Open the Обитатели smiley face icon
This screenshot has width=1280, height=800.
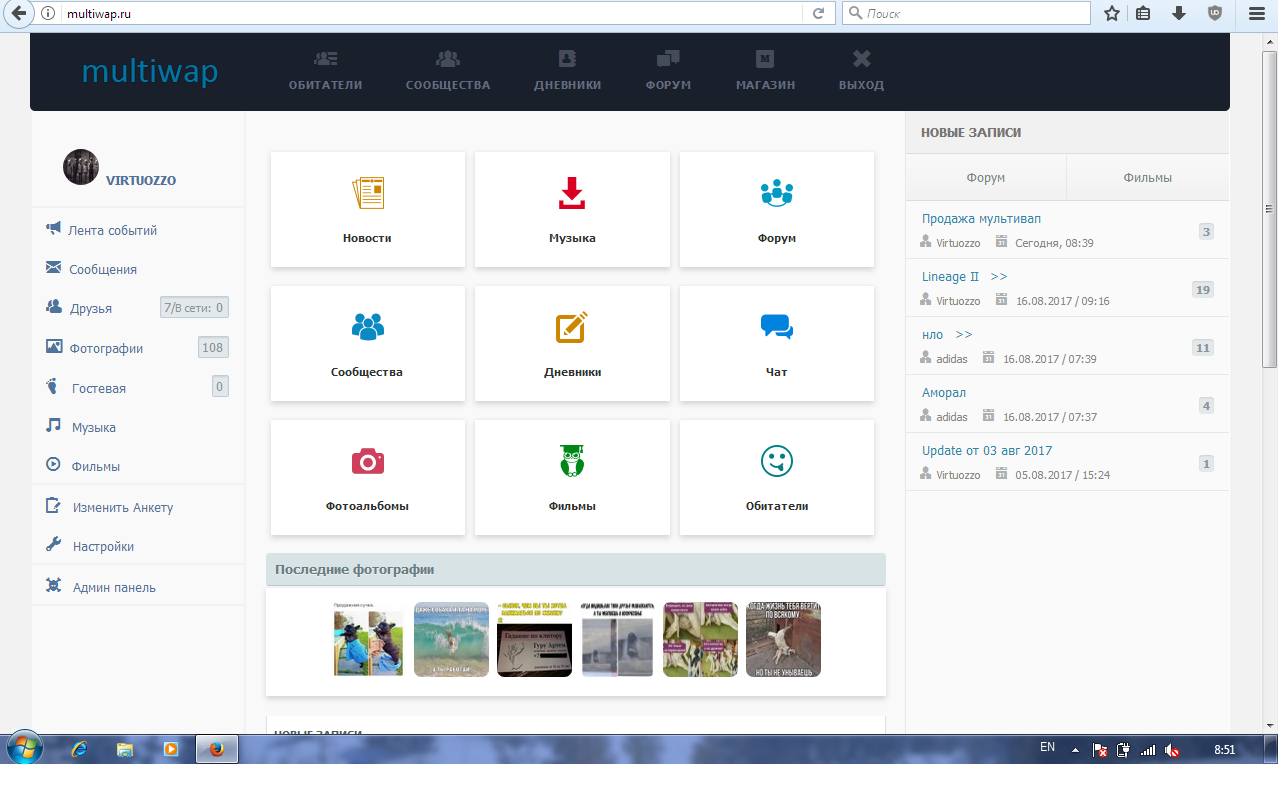click(776, 461)
